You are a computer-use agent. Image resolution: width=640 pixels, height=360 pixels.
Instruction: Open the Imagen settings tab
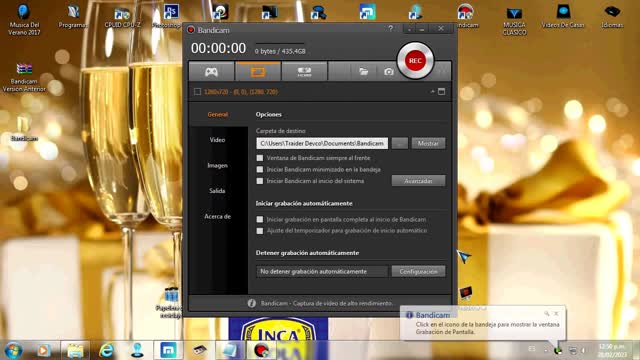(x=218, y=165)
